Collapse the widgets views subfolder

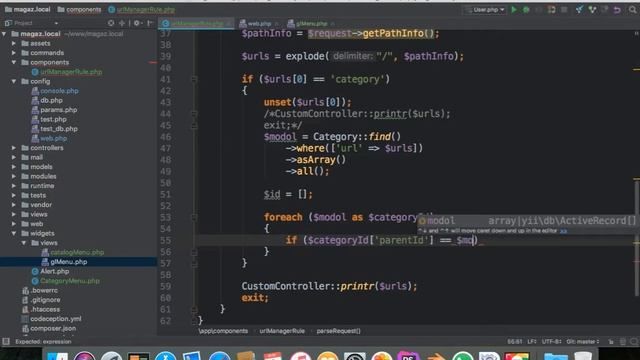point(24,243)
